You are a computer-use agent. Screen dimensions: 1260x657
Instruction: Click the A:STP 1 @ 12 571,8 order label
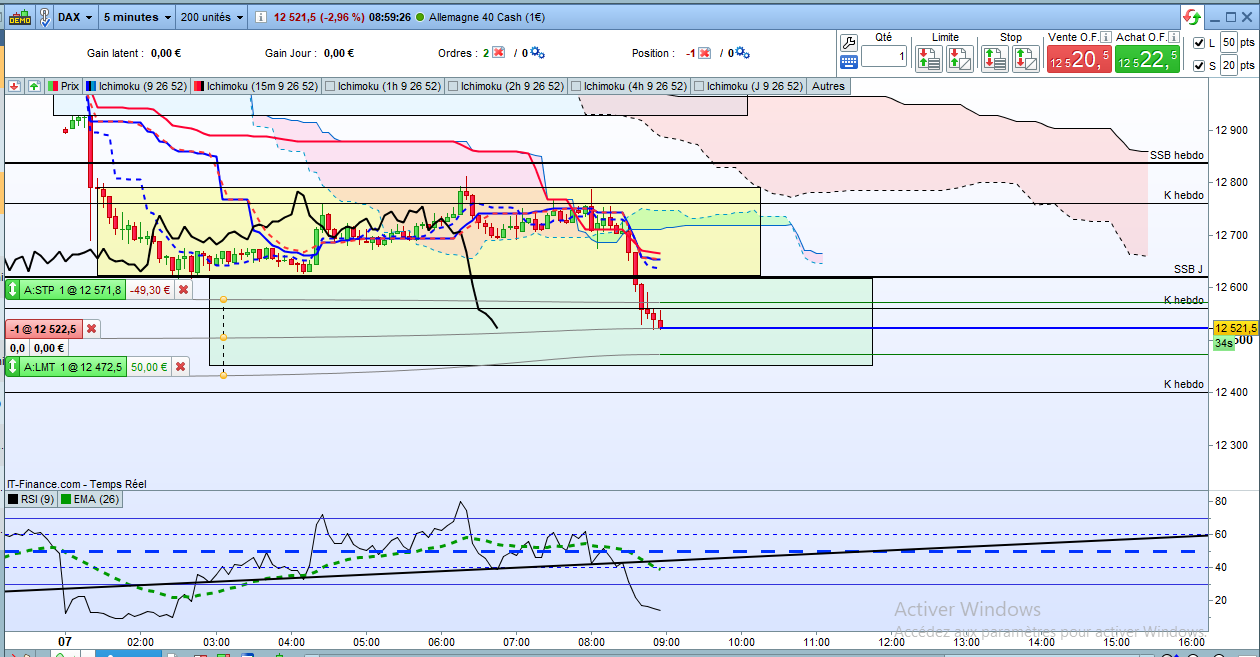click(x=73, y=290)
